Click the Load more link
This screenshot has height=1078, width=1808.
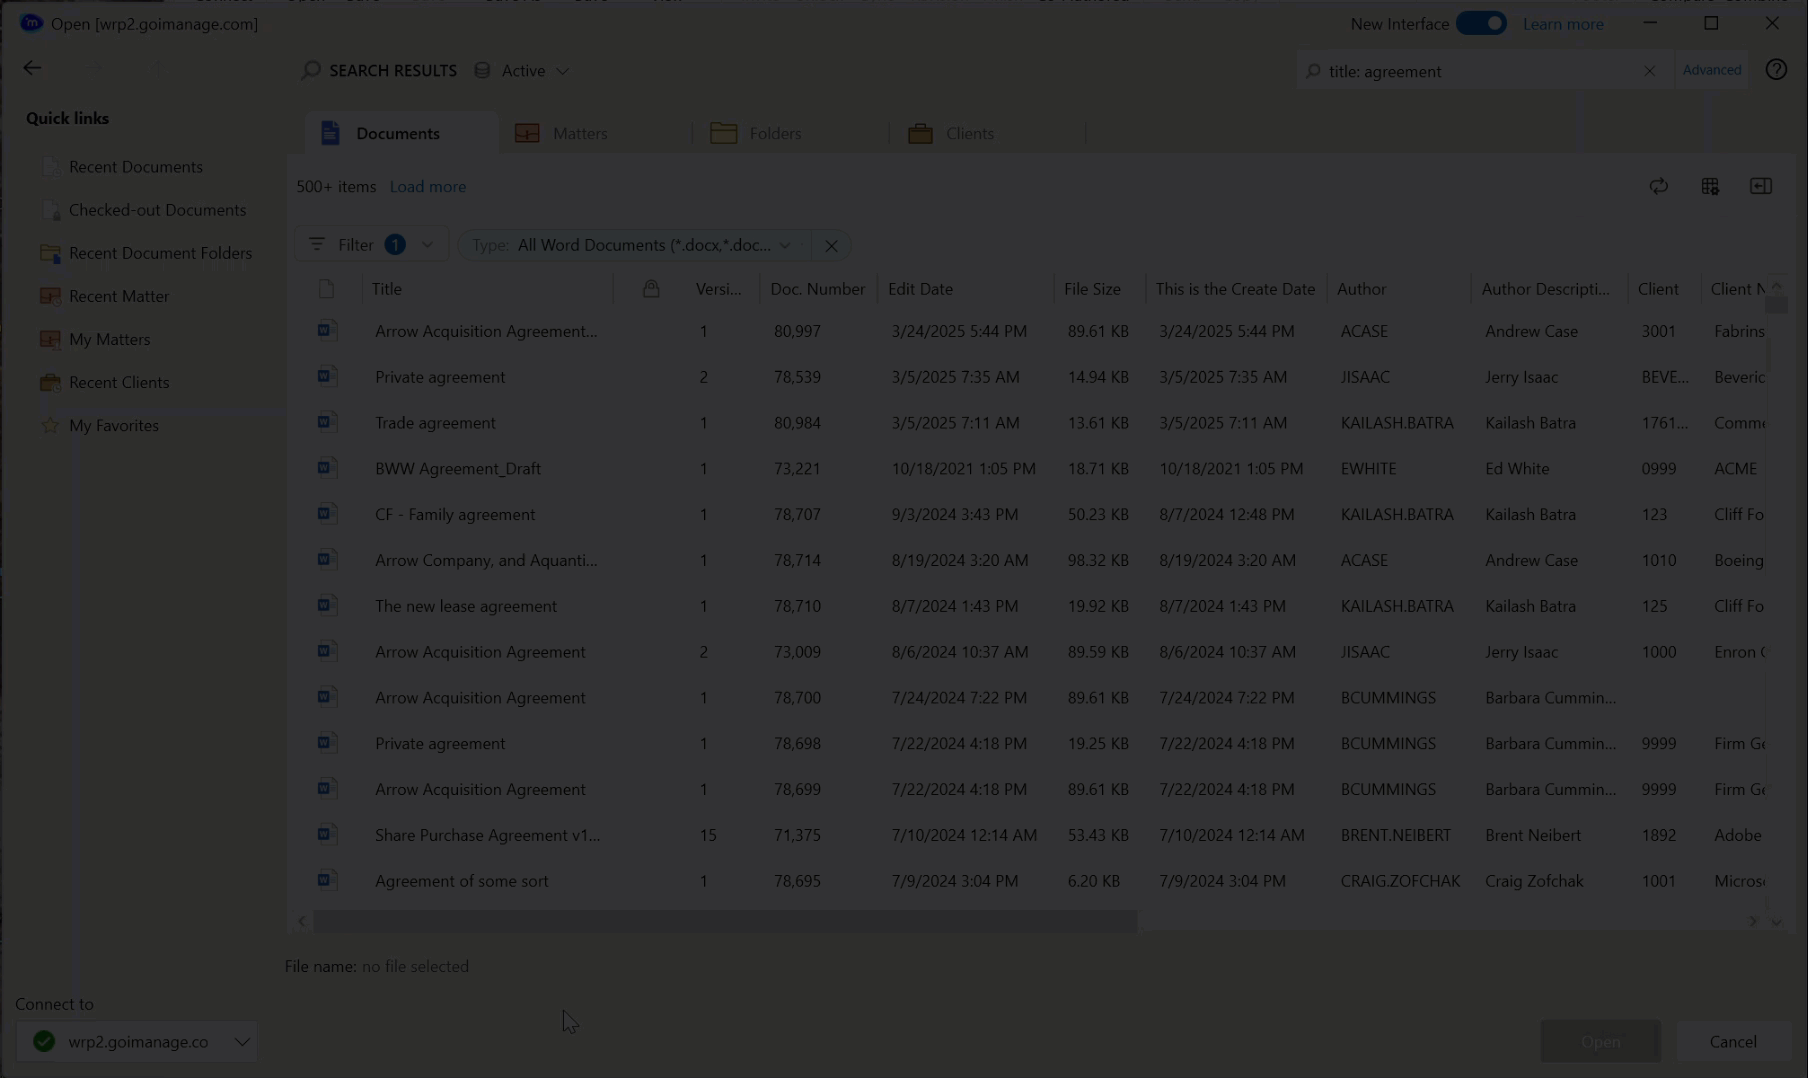coord(427,187)
